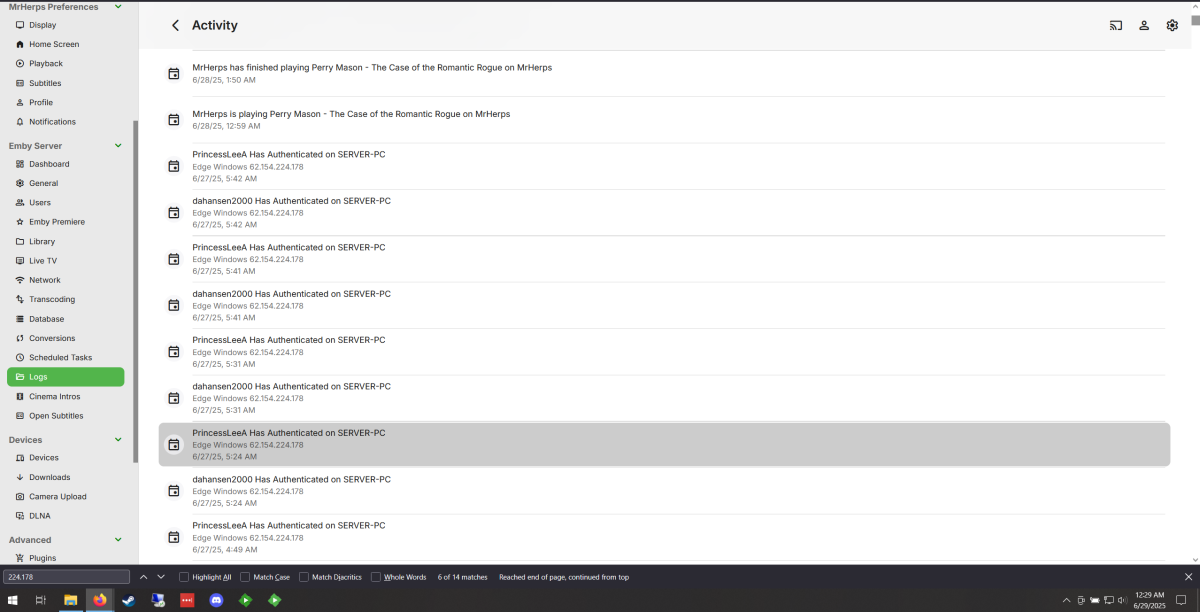
Task: Open Steam from taskbar
Action: point(128,600)
